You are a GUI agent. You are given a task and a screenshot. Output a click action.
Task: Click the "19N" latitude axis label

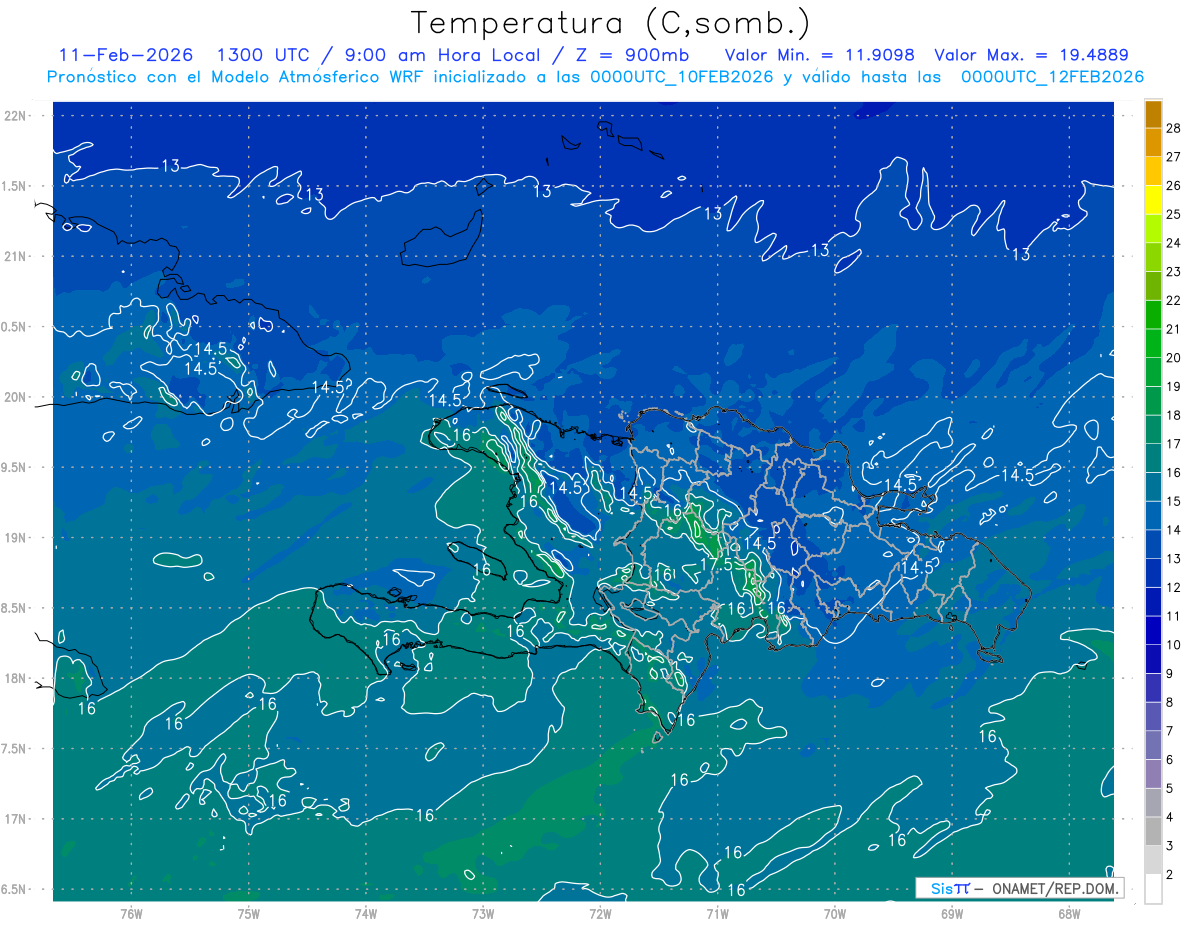pos(16,538)
